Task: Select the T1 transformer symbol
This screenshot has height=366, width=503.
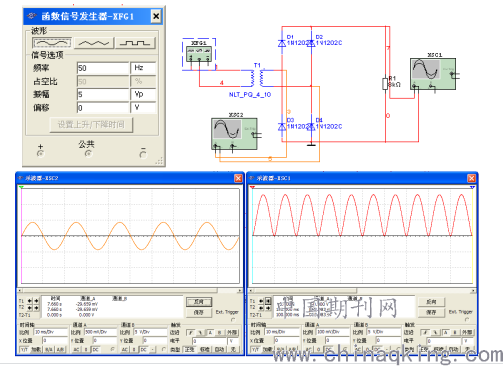Action: click(x=257, y=78)
